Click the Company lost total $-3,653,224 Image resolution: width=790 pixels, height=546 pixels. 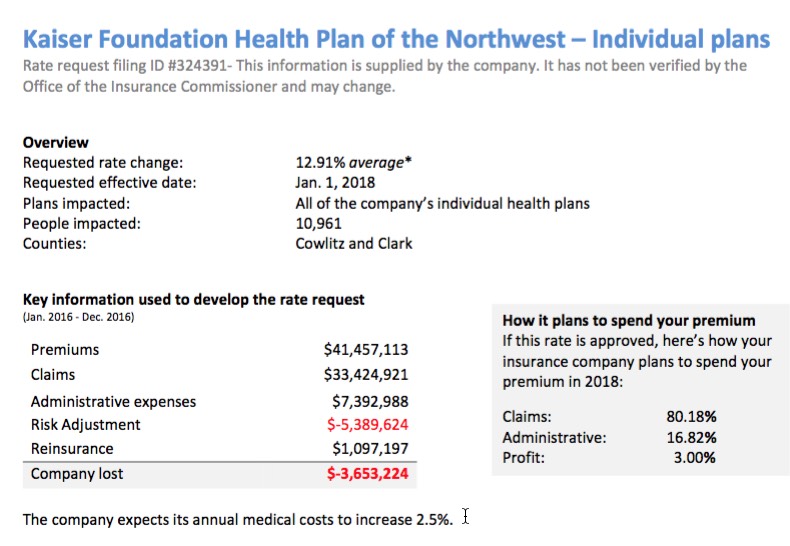[x=367, y=474]
